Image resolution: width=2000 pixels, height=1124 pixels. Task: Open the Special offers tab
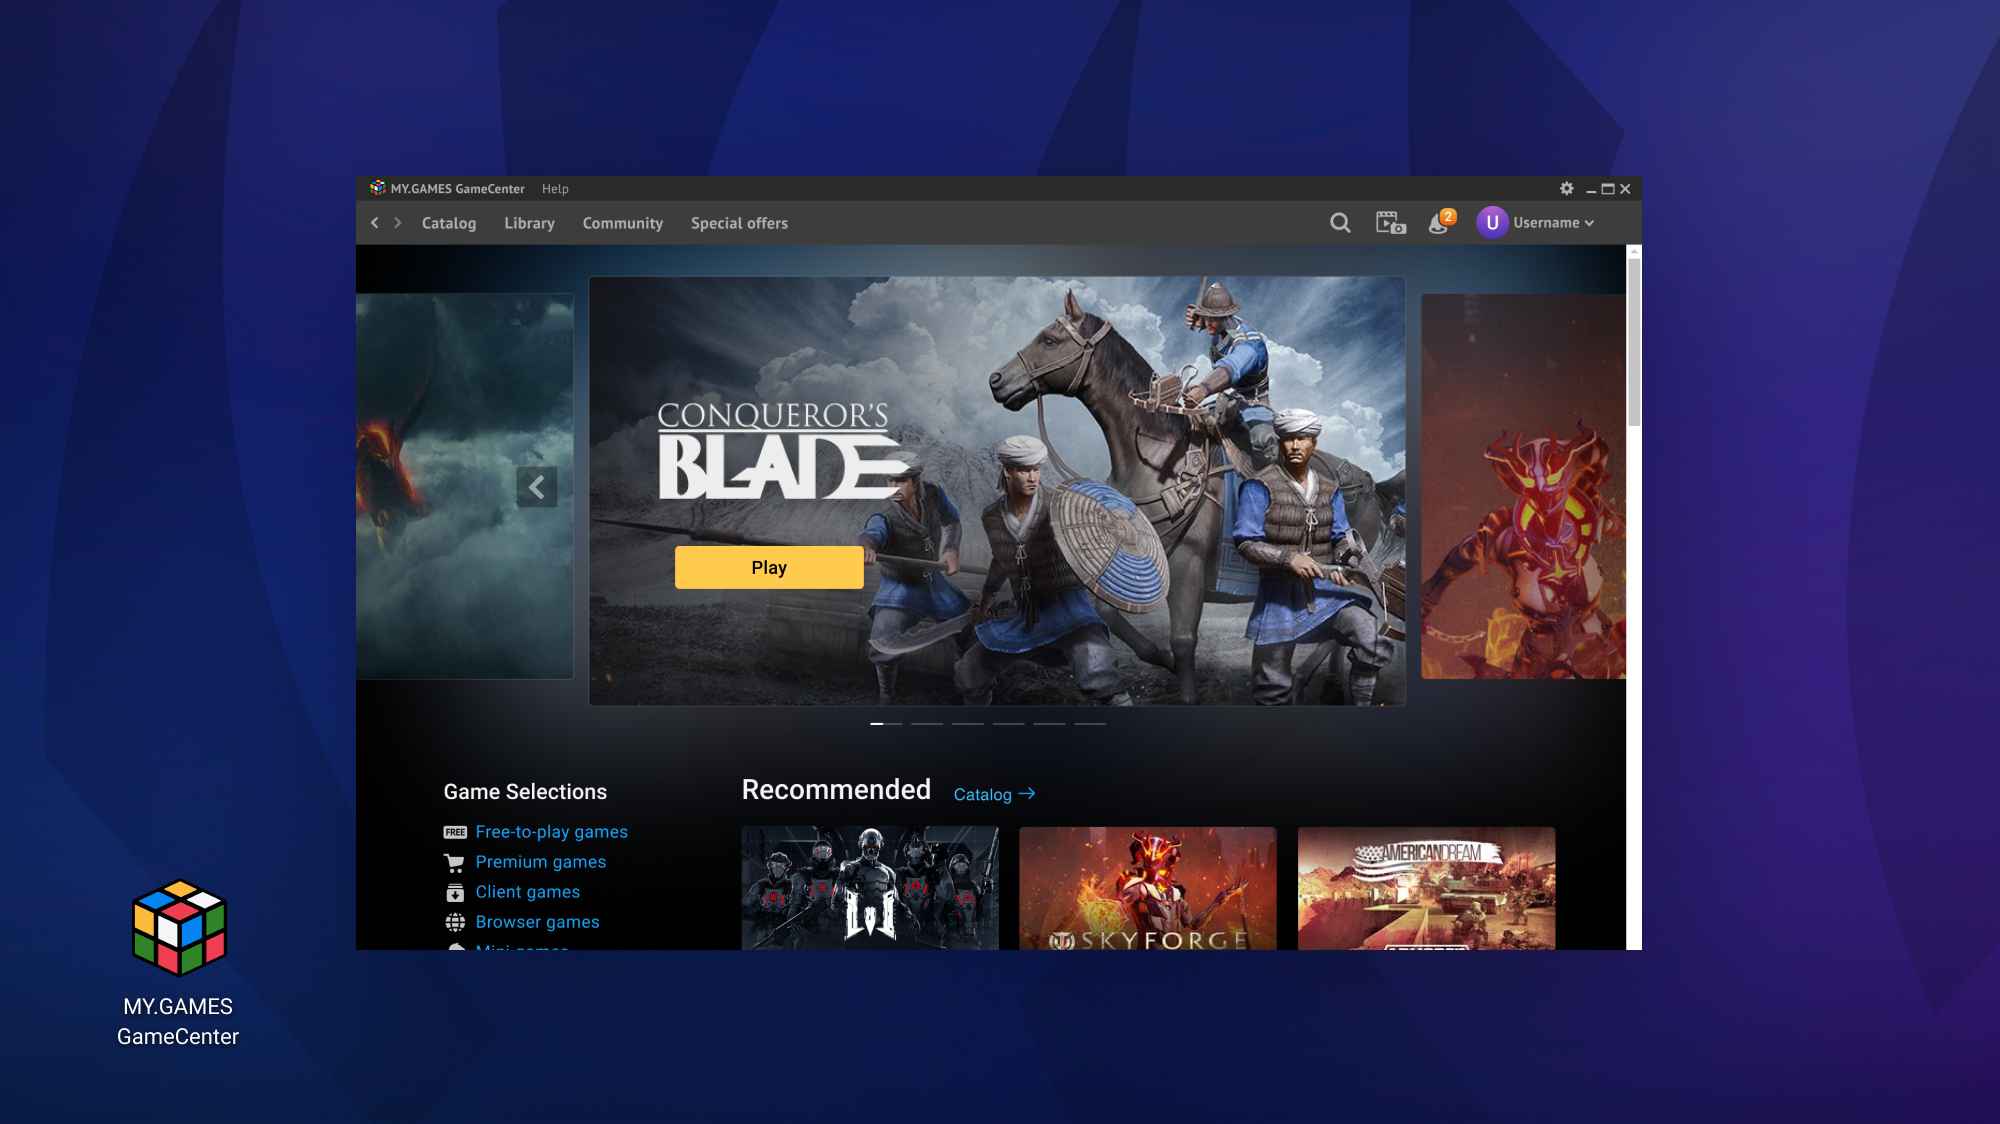(x=739, y=223)
